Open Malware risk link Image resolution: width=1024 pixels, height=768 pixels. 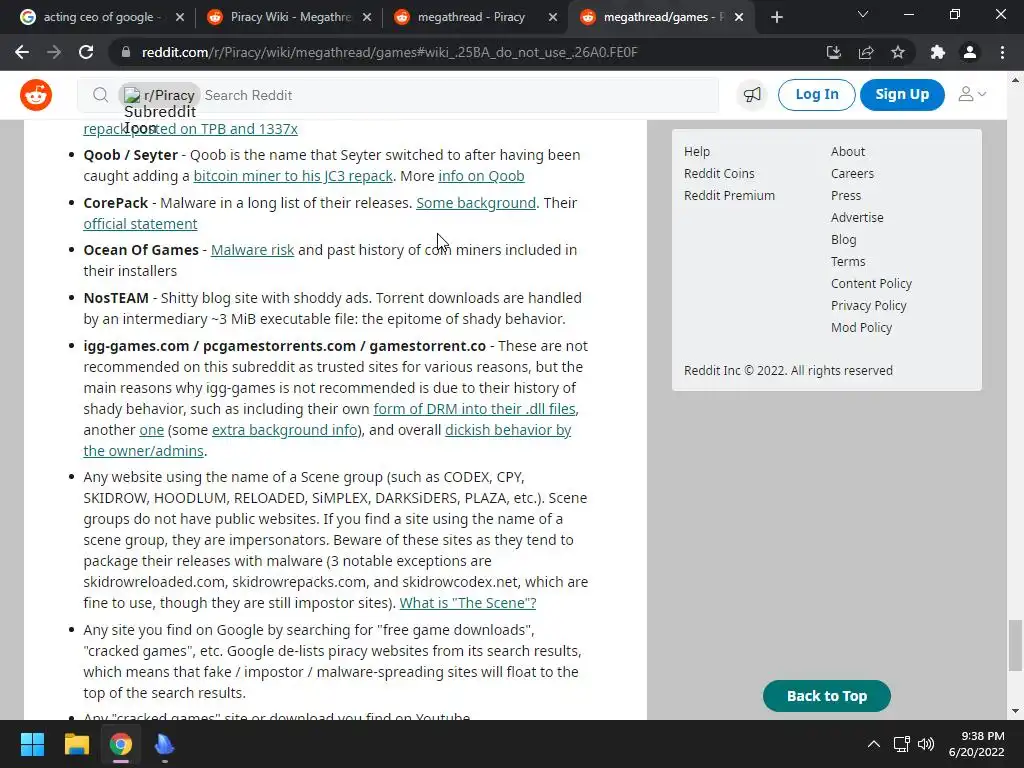252,250
